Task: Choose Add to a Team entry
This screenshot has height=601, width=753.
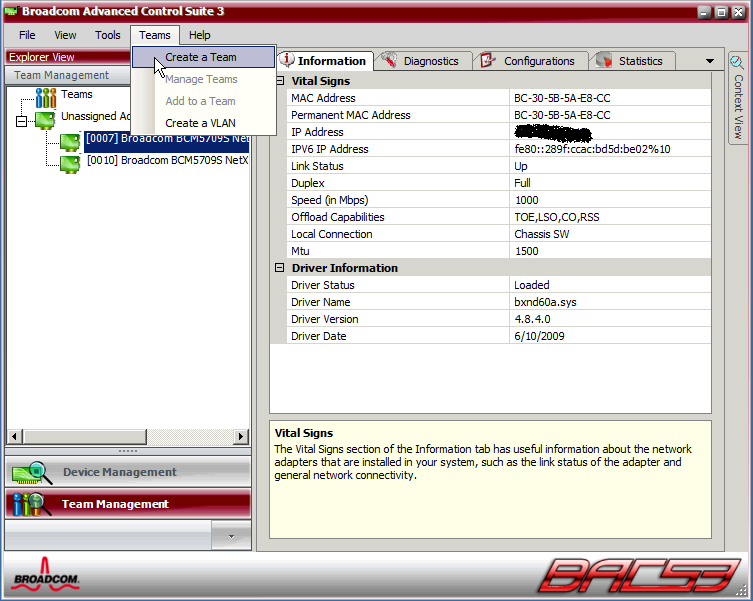Action: (x=204, y=101)
